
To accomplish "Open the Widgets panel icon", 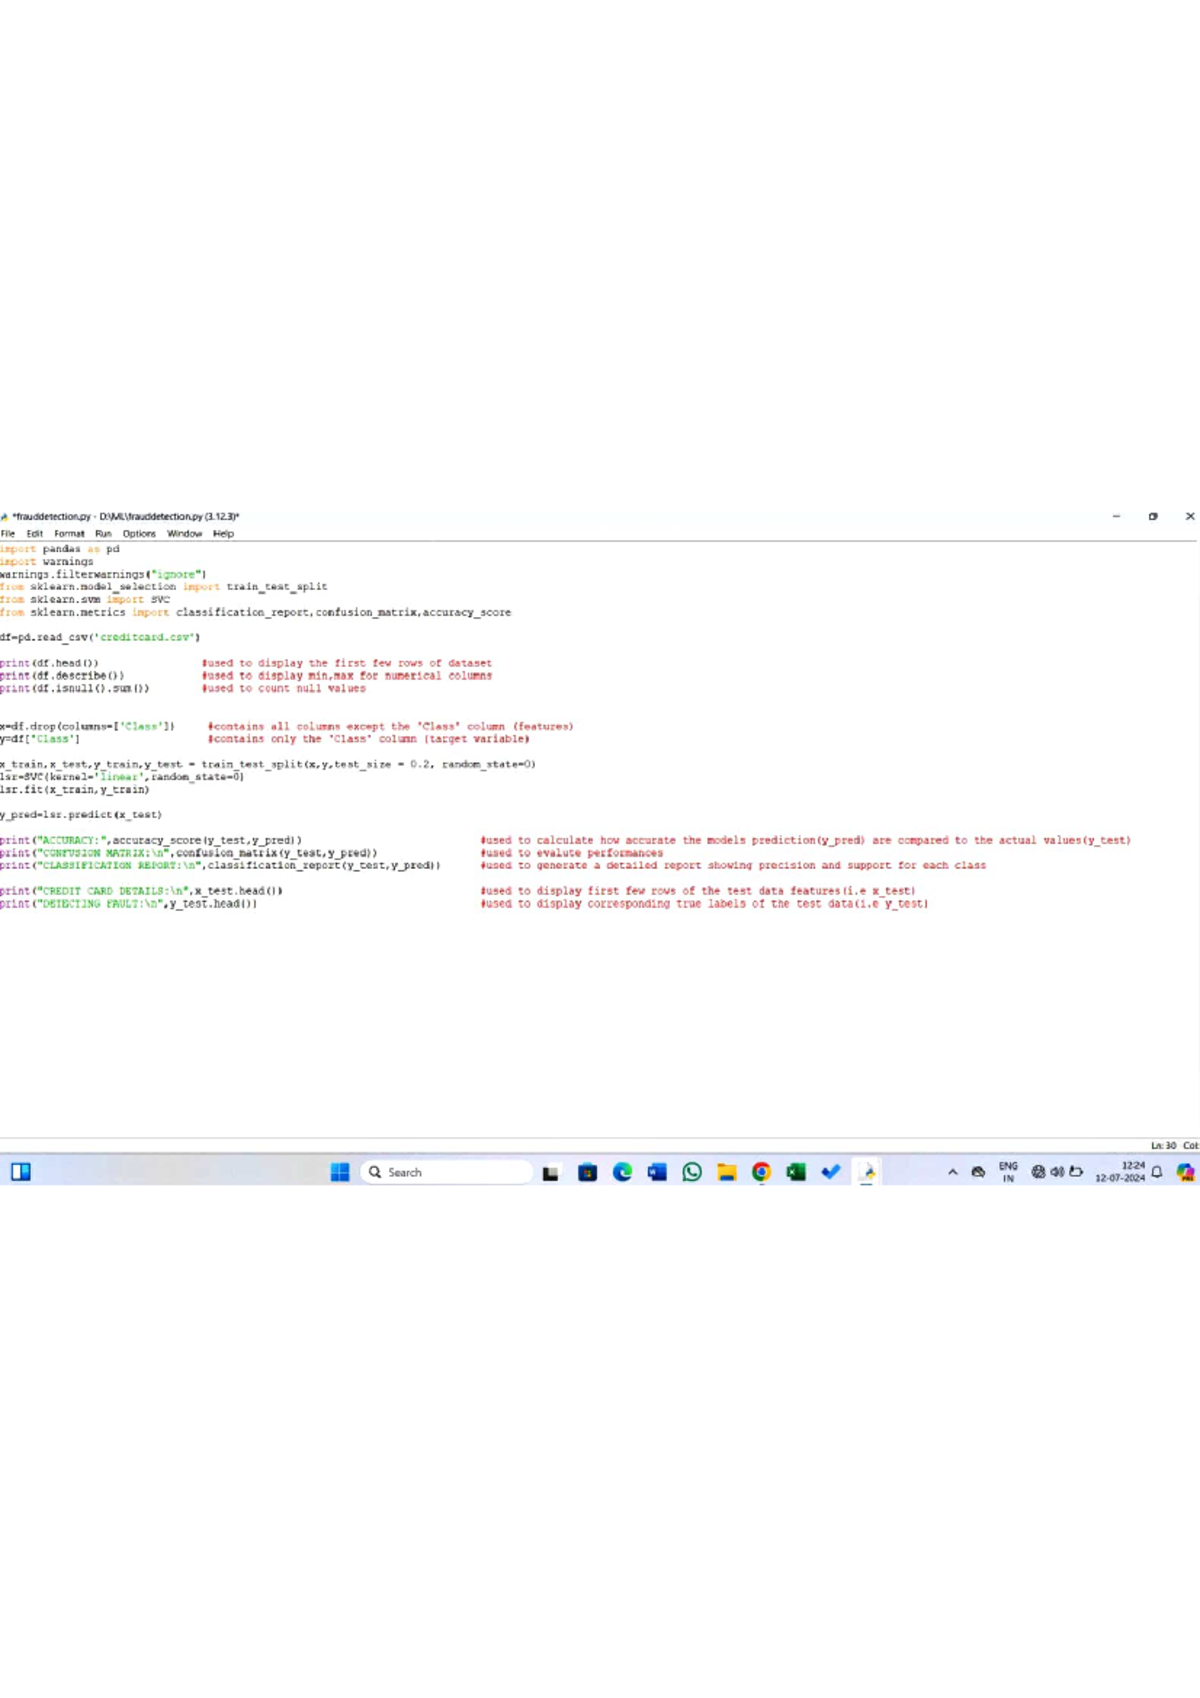I will tap(21, 1172).
